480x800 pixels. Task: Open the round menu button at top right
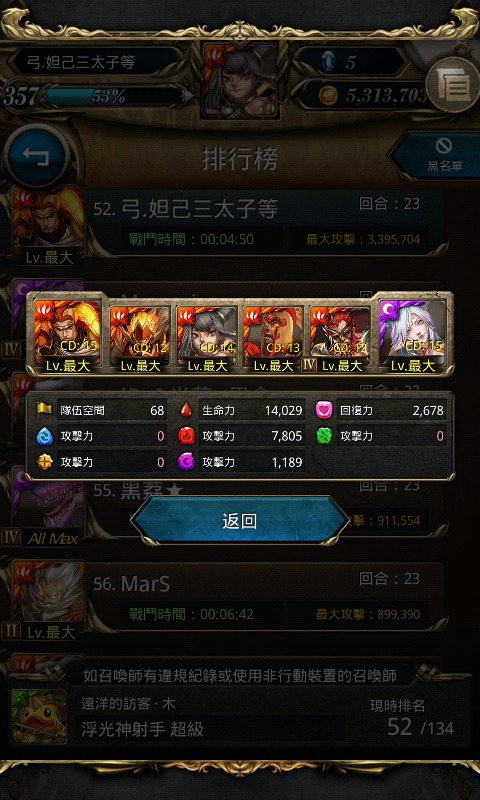(x=452, y=85)
